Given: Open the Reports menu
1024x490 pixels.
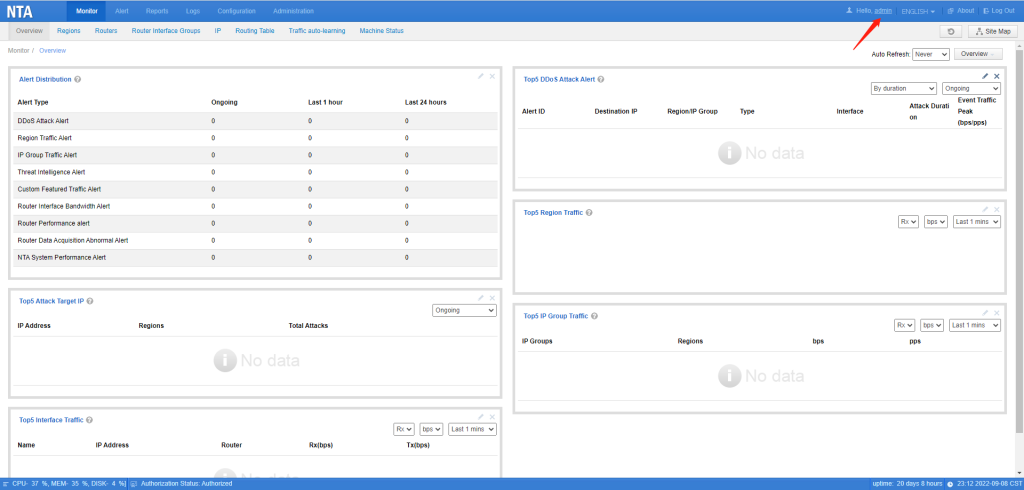Looking at the screenshot, I should pyautogui.click(x=157, y=11).
